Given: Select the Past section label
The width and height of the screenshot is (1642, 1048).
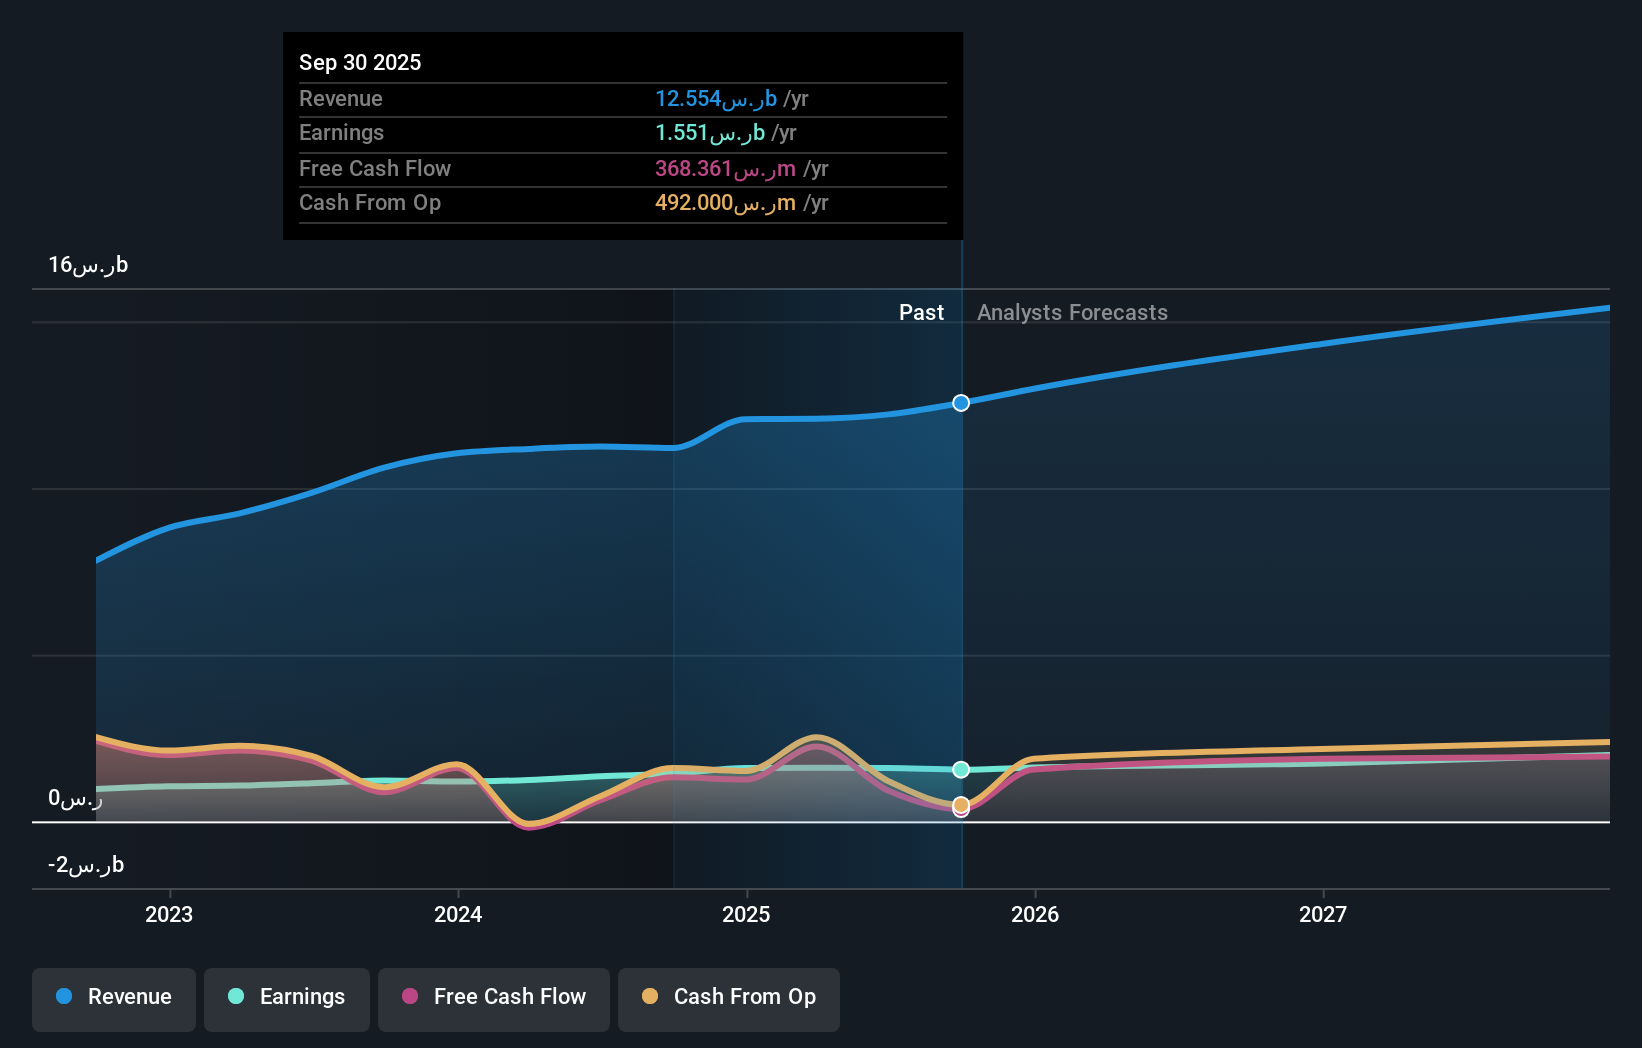Looking at the screenshot, I should [x=922, y=312].
